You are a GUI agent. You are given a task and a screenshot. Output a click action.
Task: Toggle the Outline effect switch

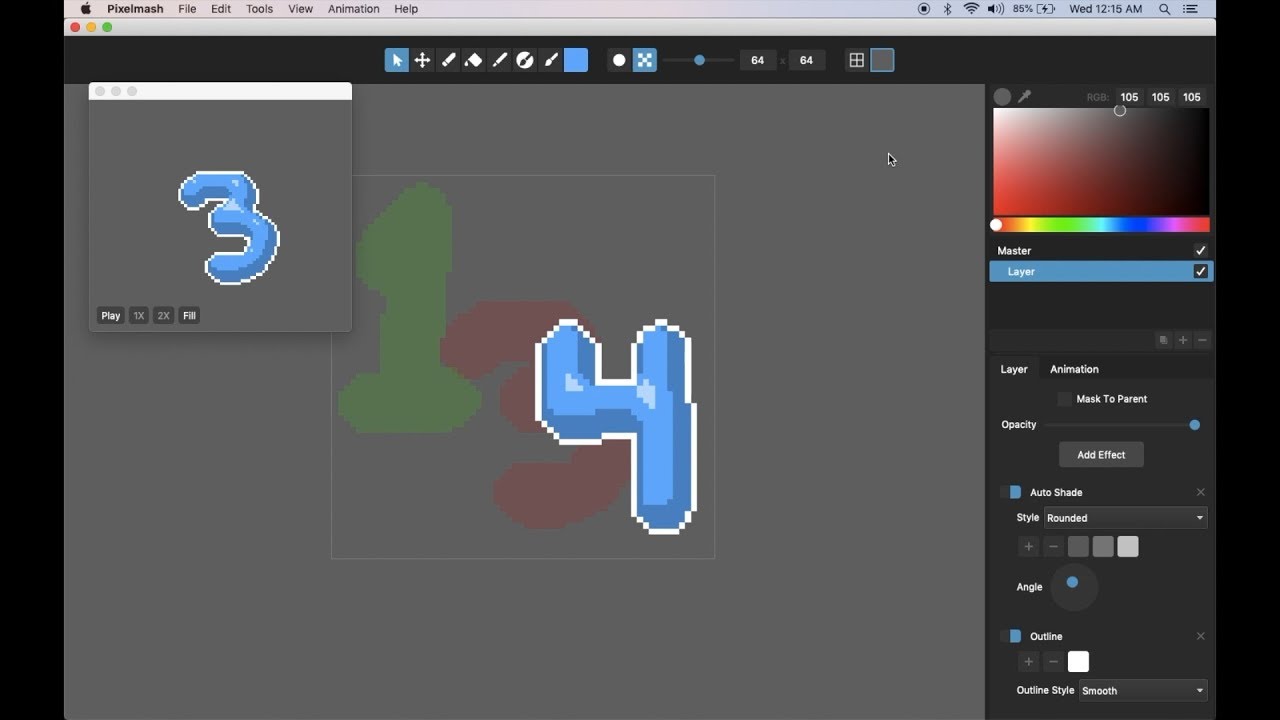[x=1011, y=636]
